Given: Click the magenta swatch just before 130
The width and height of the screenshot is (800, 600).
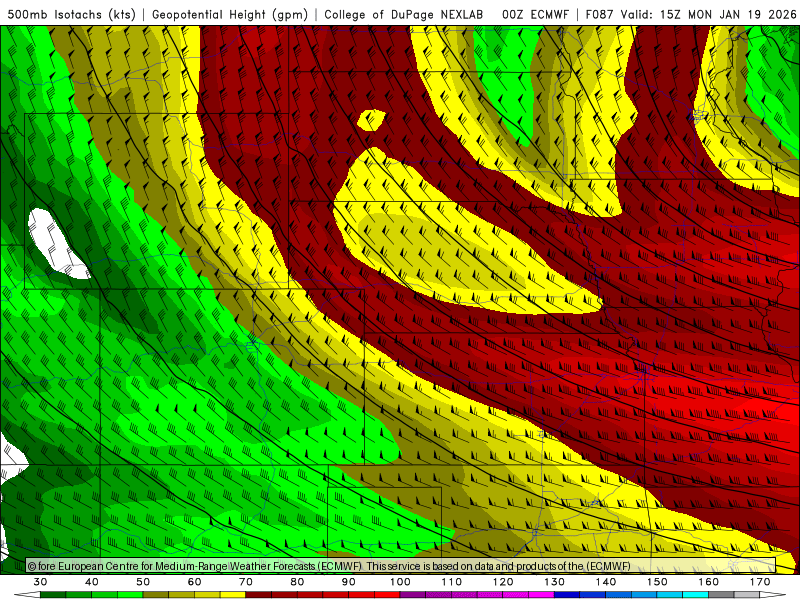Looking at the screenshot, I should 541,595.
